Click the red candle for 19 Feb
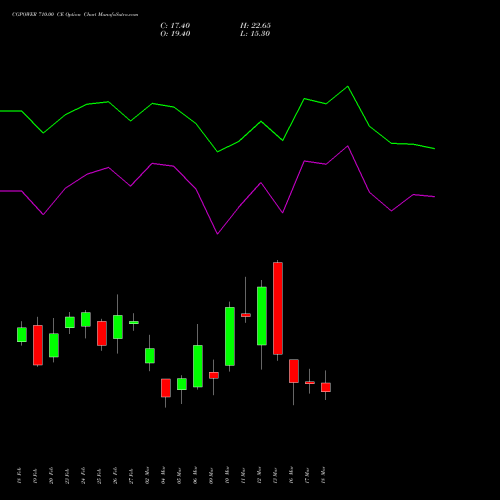The height and width of the screenshot is (500, 500). pyautogui.click(x=38, y=345)
